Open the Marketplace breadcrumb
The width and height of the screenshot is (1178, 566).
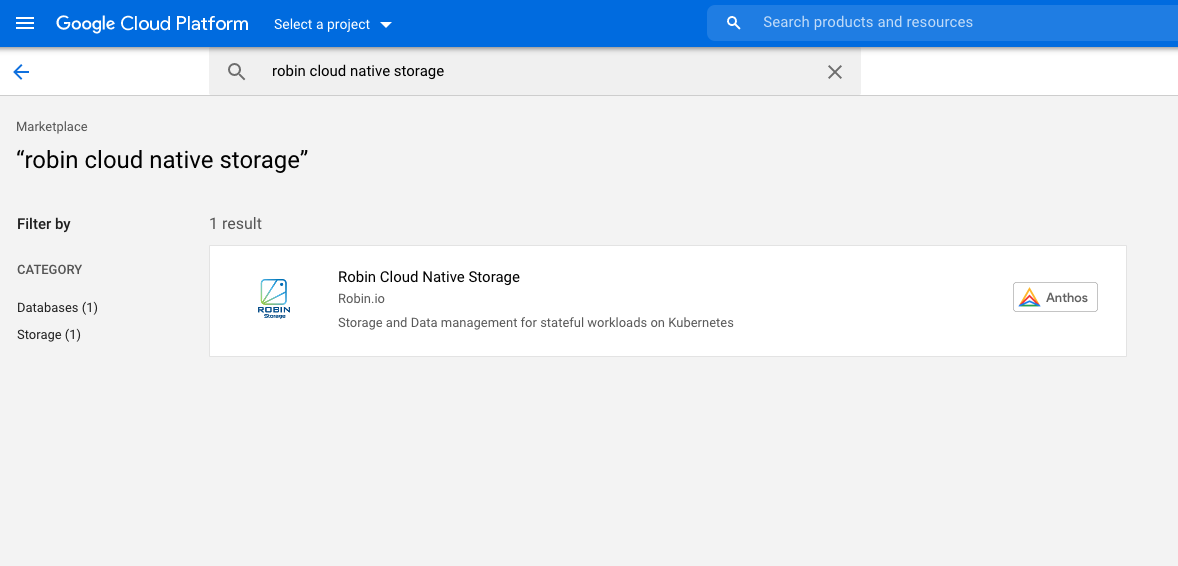coord(52,127)
